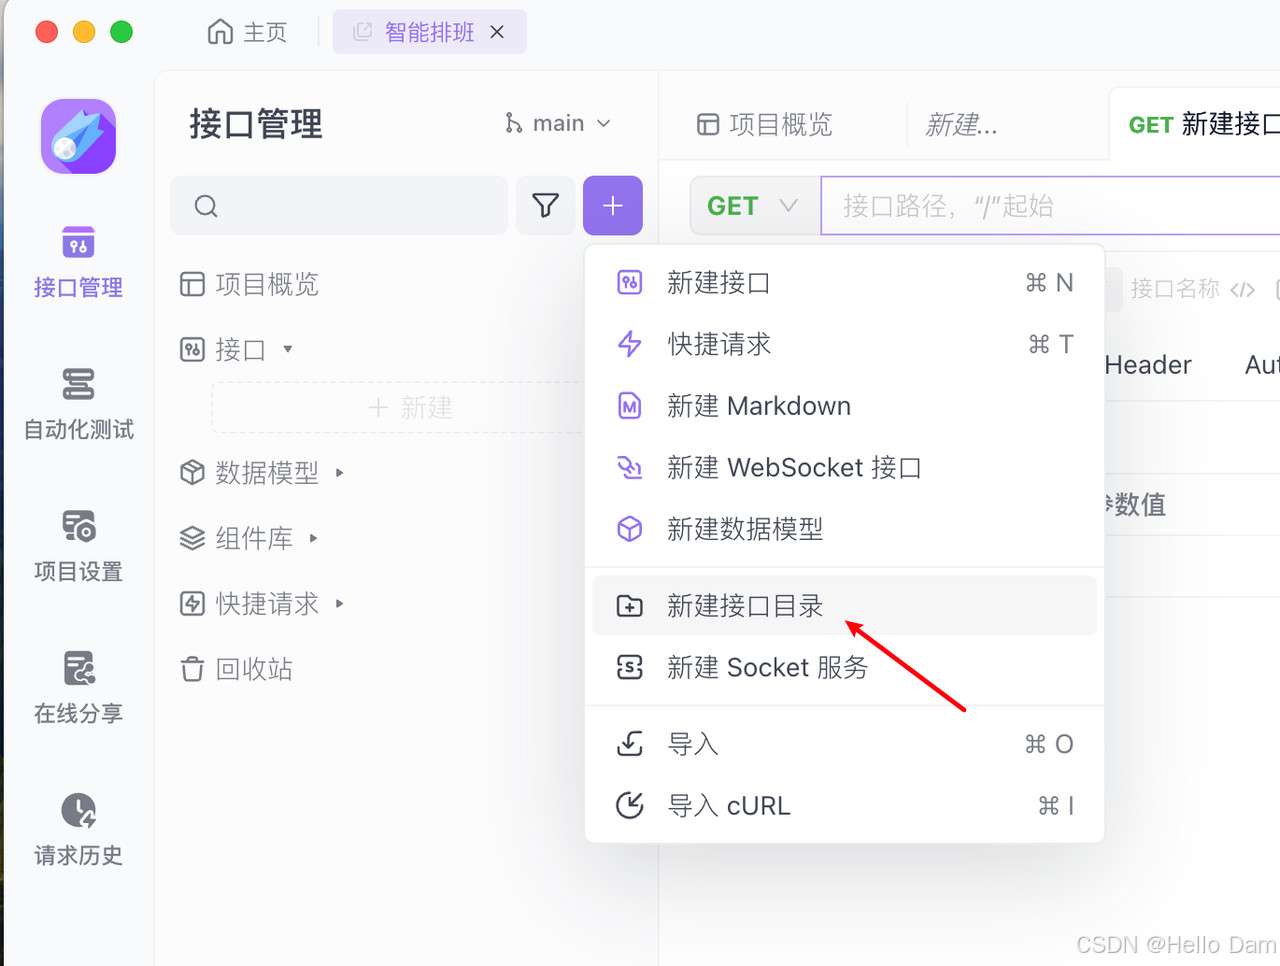1280x966 pixels.
Task: Choose 新建 Markdown from the menu
Action: point(844,406)
